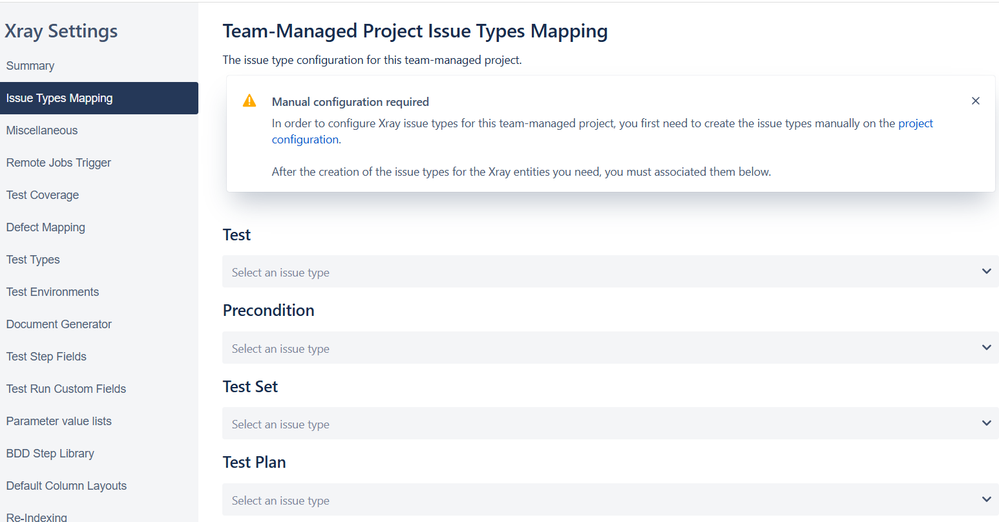Go to Summary in Xray Settings

[30, 66]
